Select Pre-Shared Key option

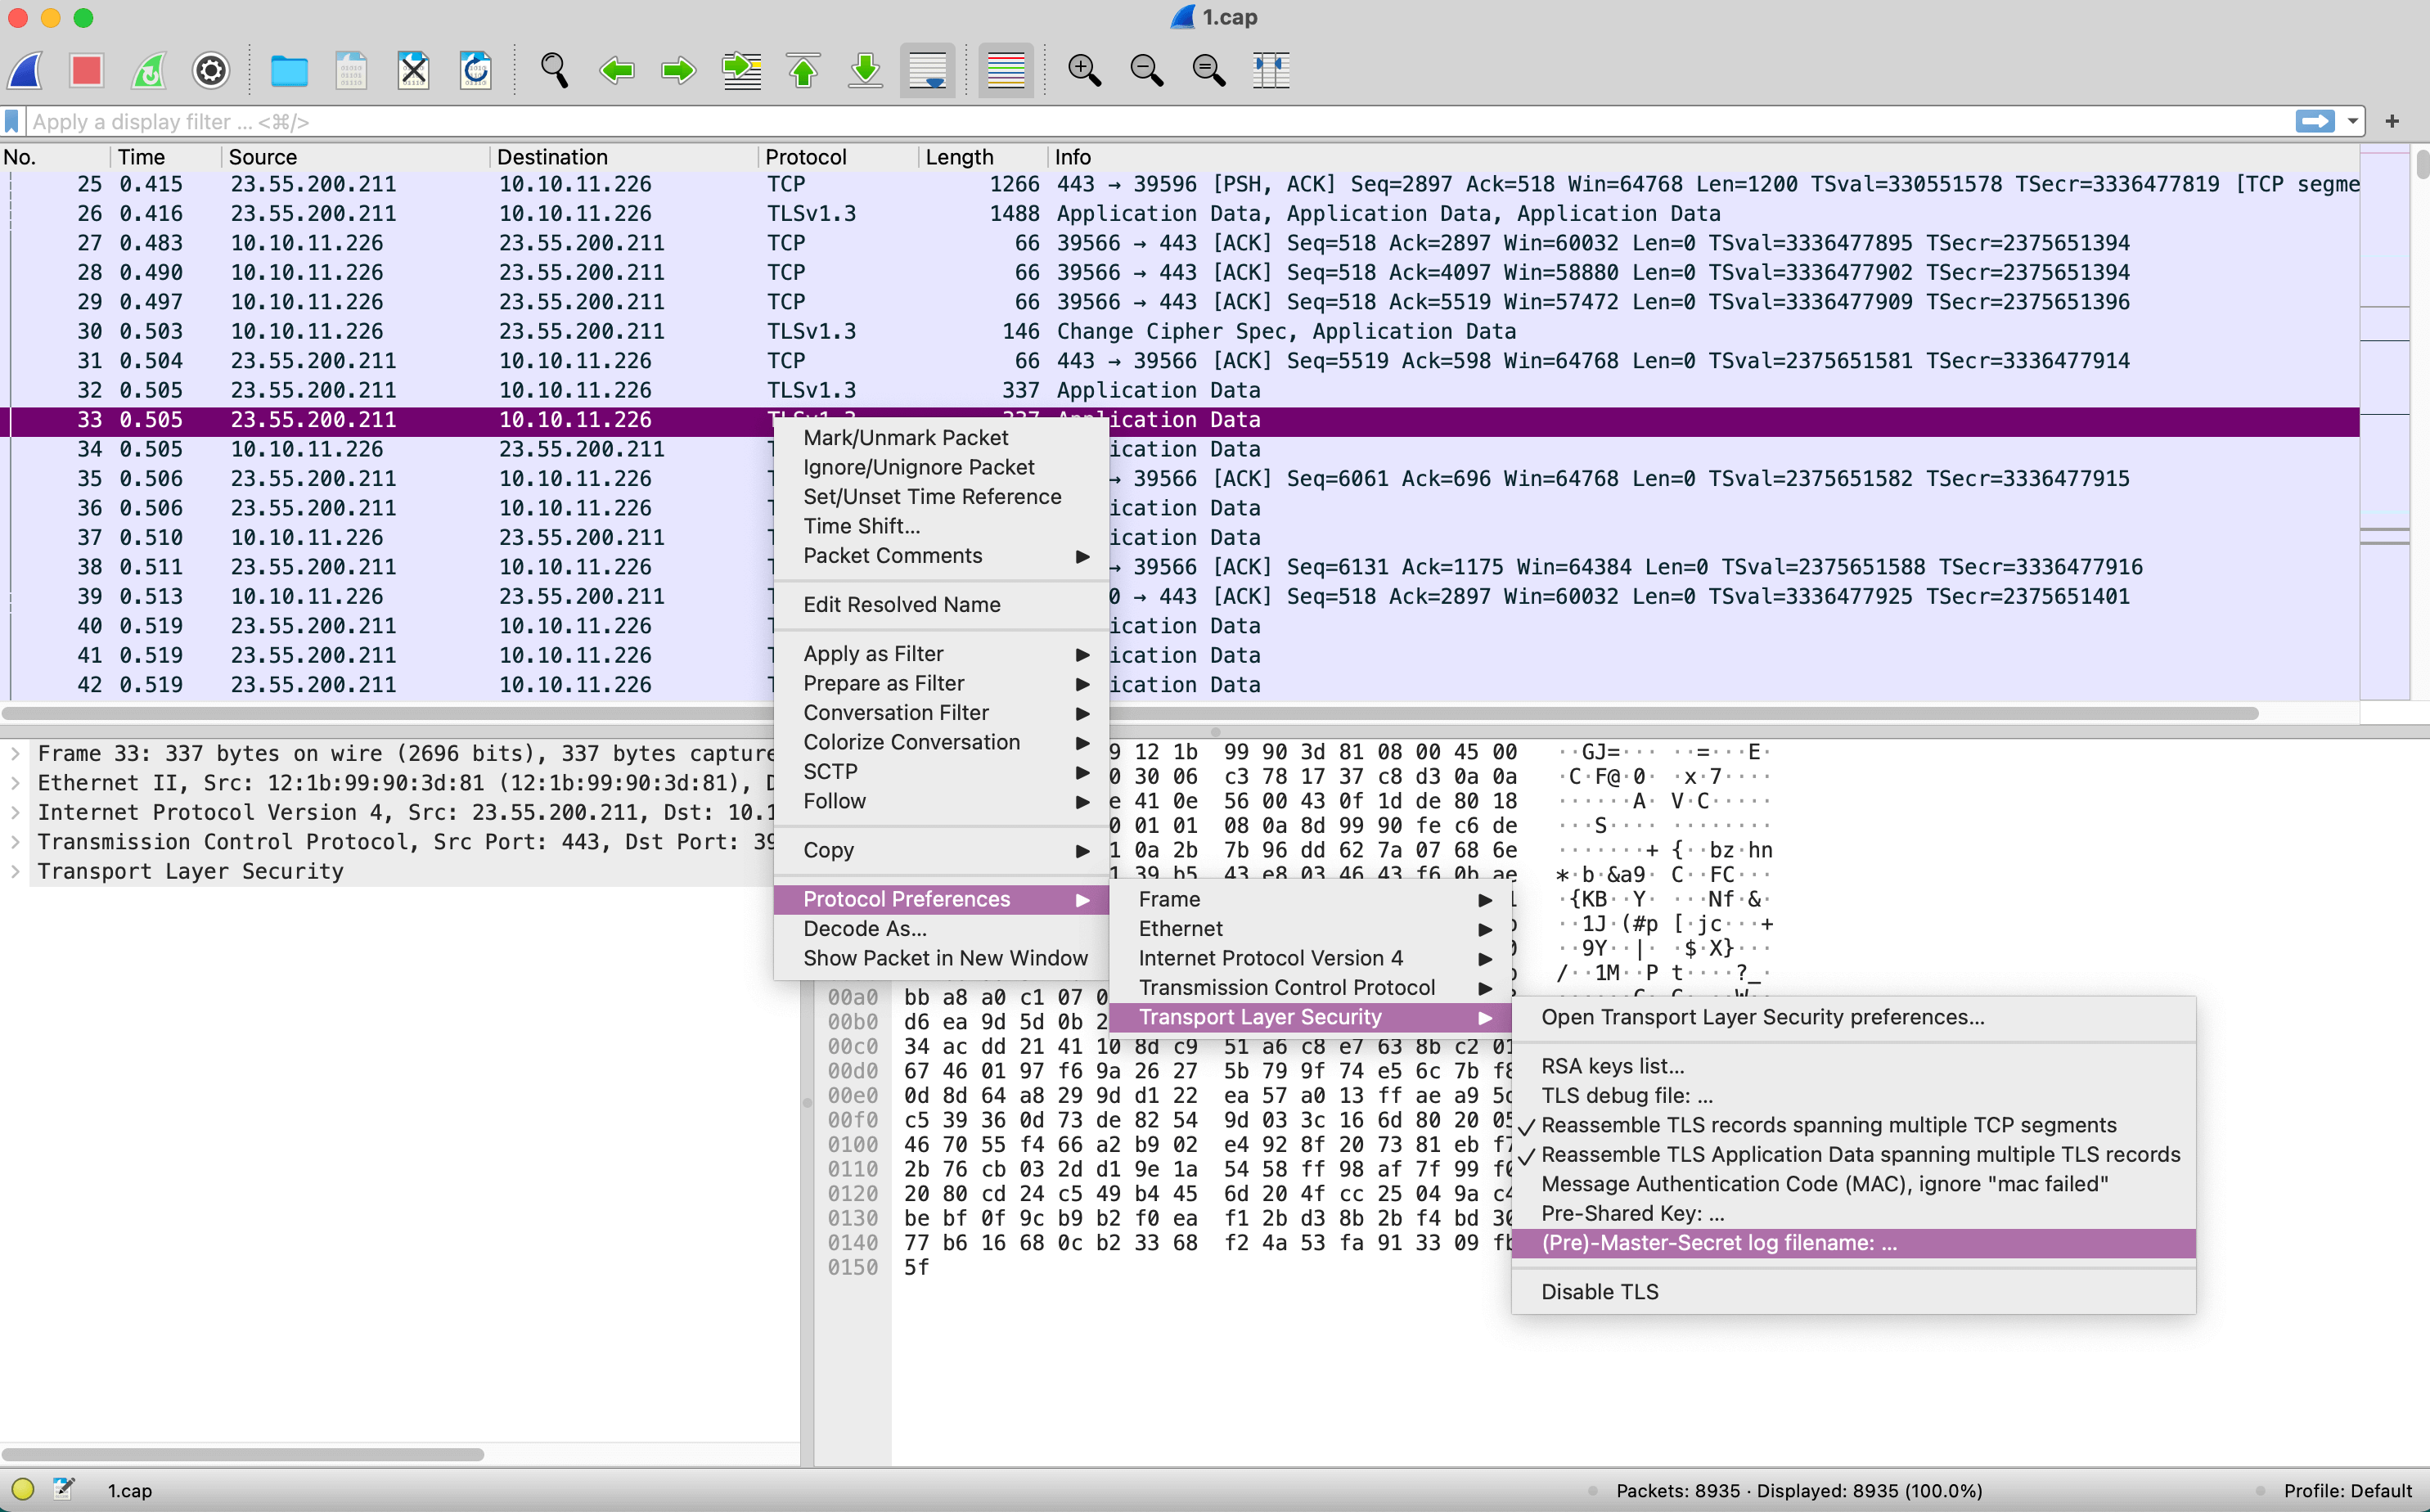1853,1214
